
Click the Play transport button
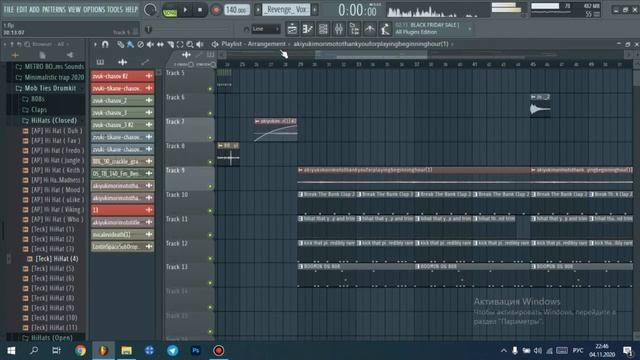[185, 10]
